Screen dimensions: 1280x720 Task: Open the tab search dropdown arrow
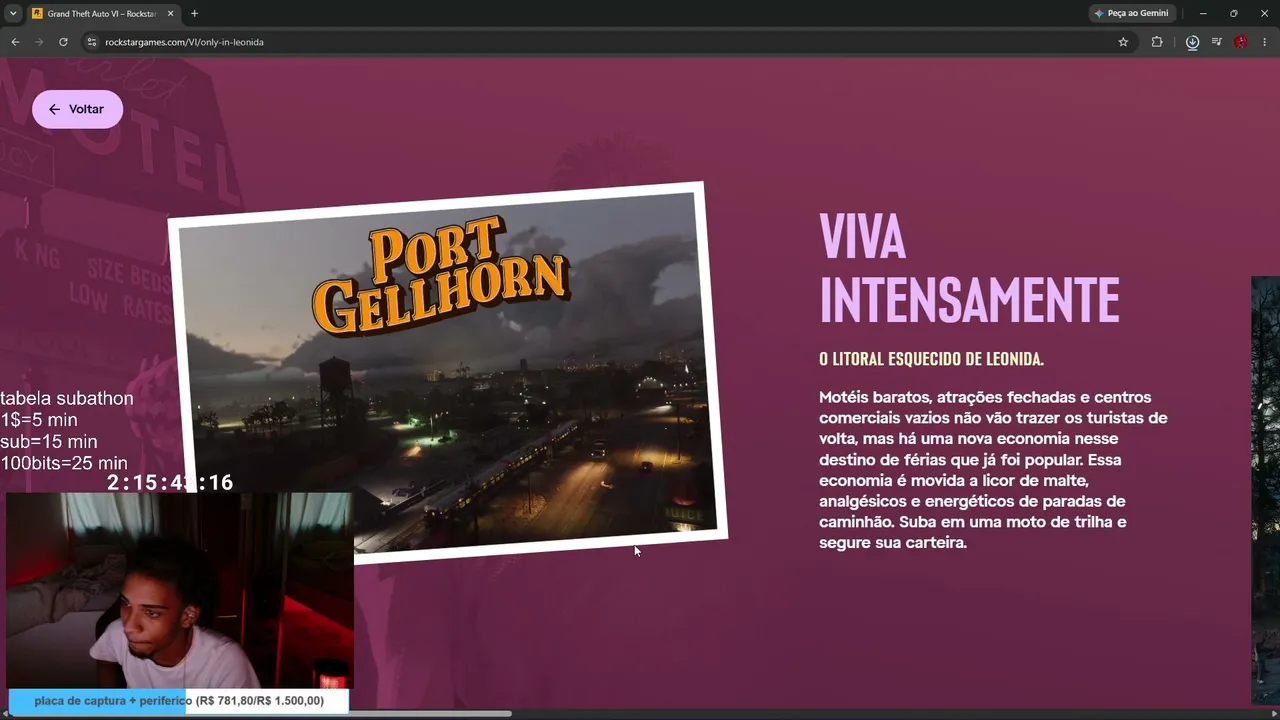(x=13, y=13)
